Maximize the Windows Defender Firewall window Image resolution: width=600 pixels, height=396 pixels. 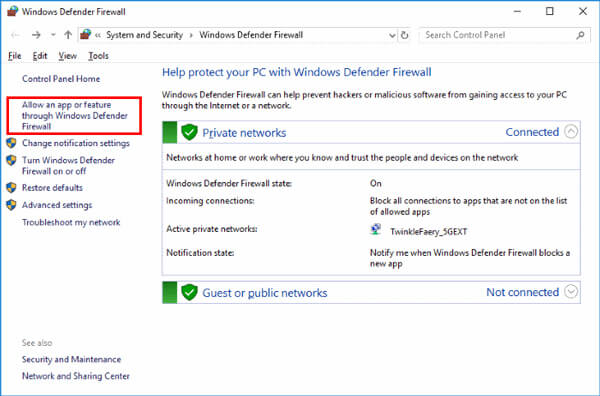pos(550,11)
